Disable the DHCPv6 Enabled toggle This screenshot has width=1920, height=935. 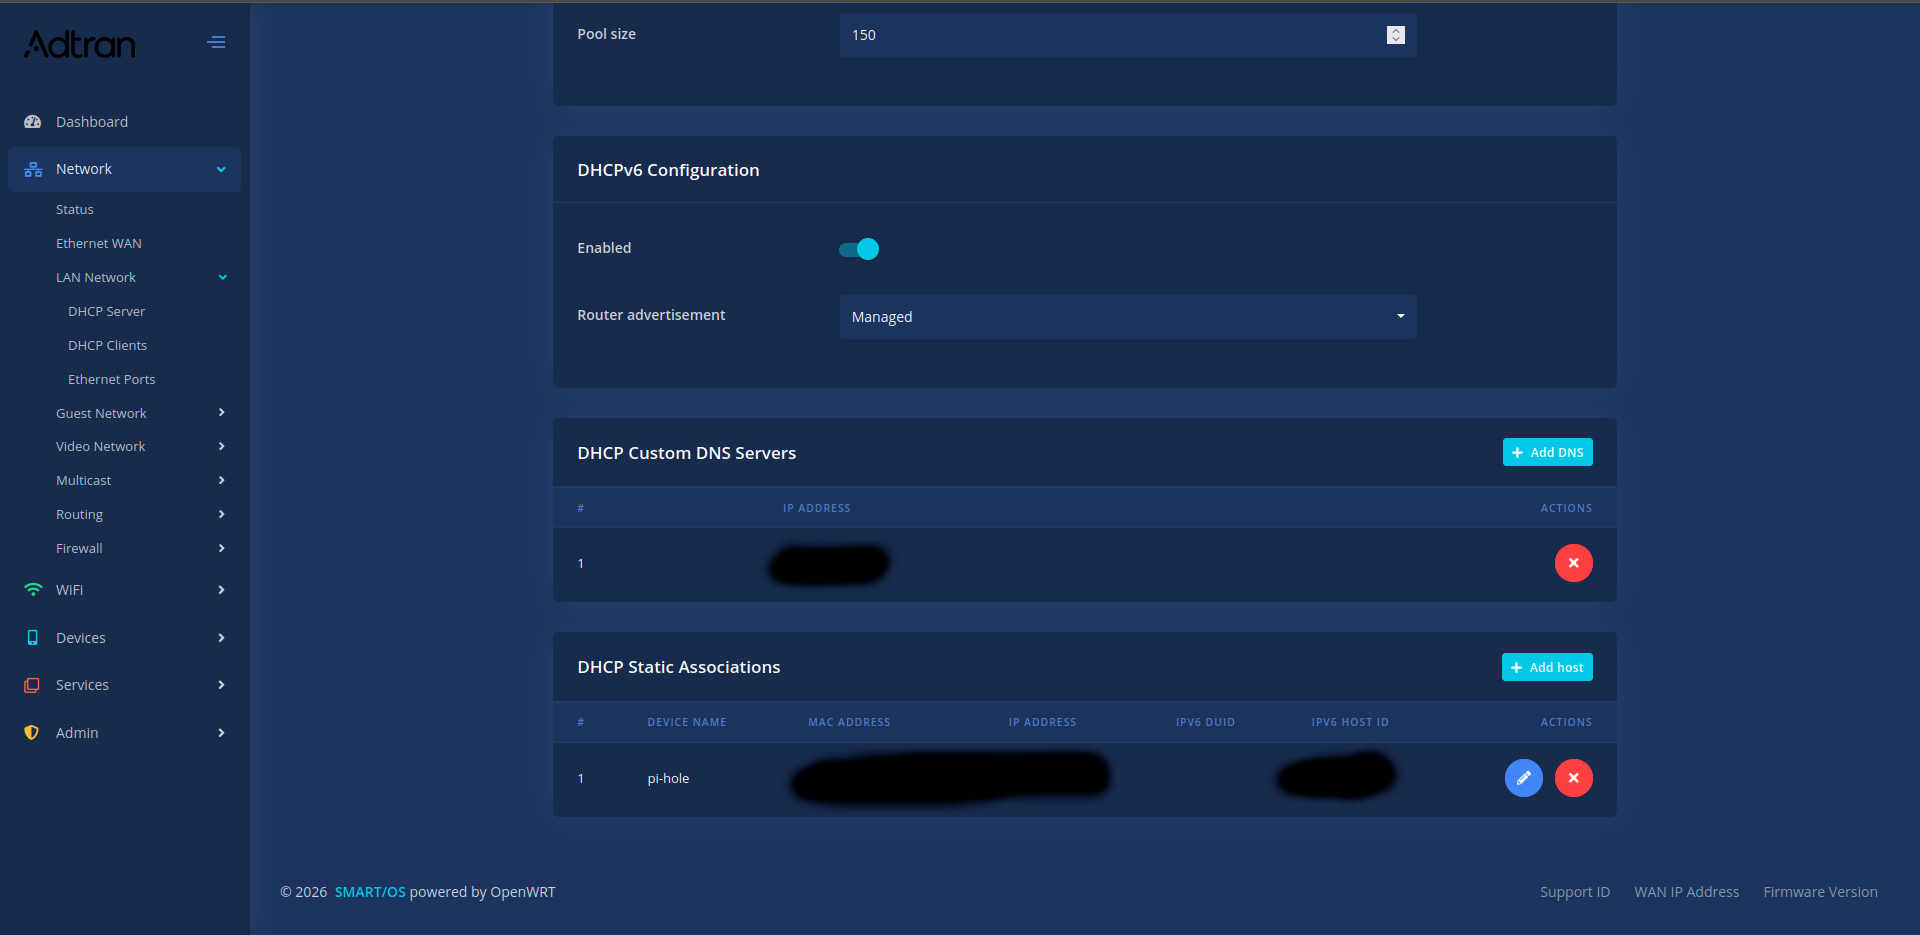[x=859, y=249]
